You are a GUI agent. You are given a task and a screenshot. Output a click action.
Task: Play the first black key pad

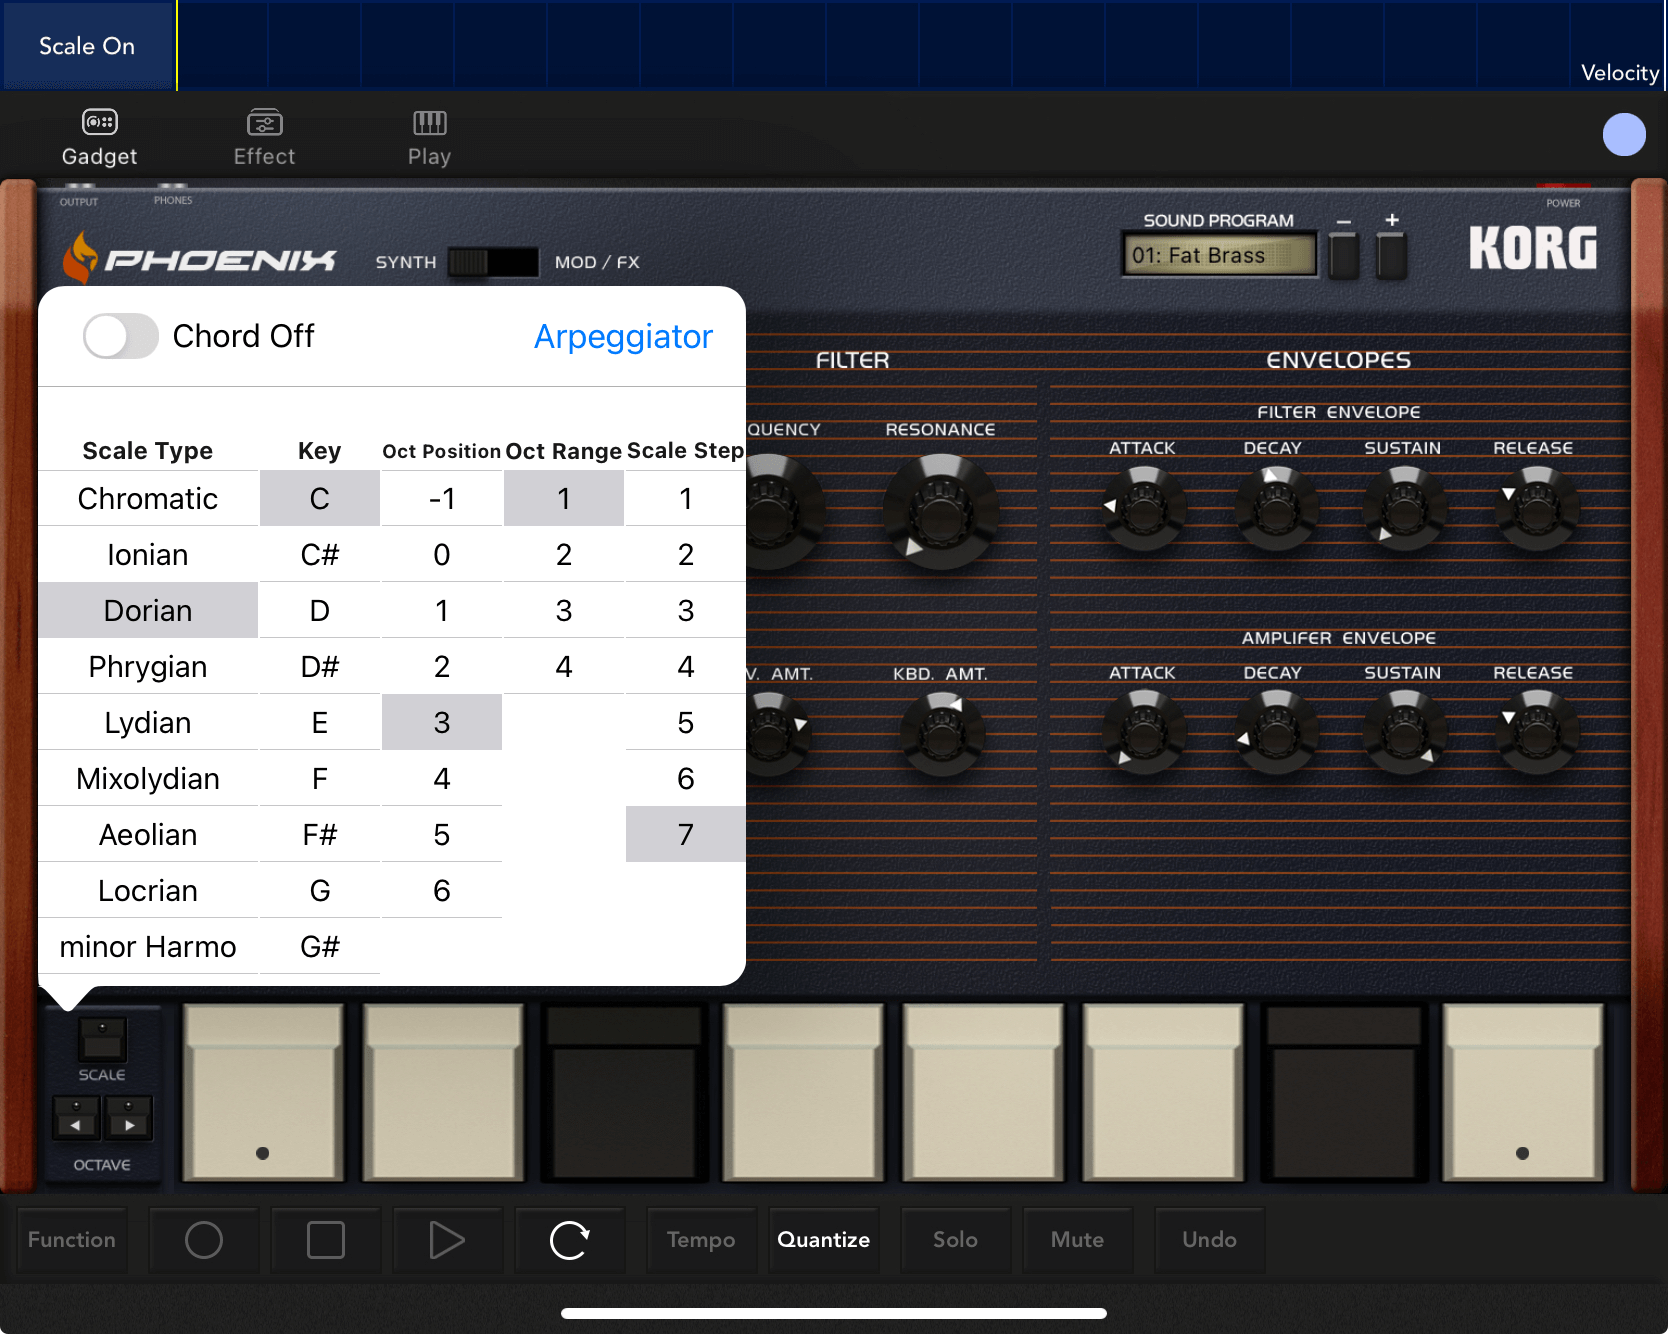click(x=624, y=1093)
